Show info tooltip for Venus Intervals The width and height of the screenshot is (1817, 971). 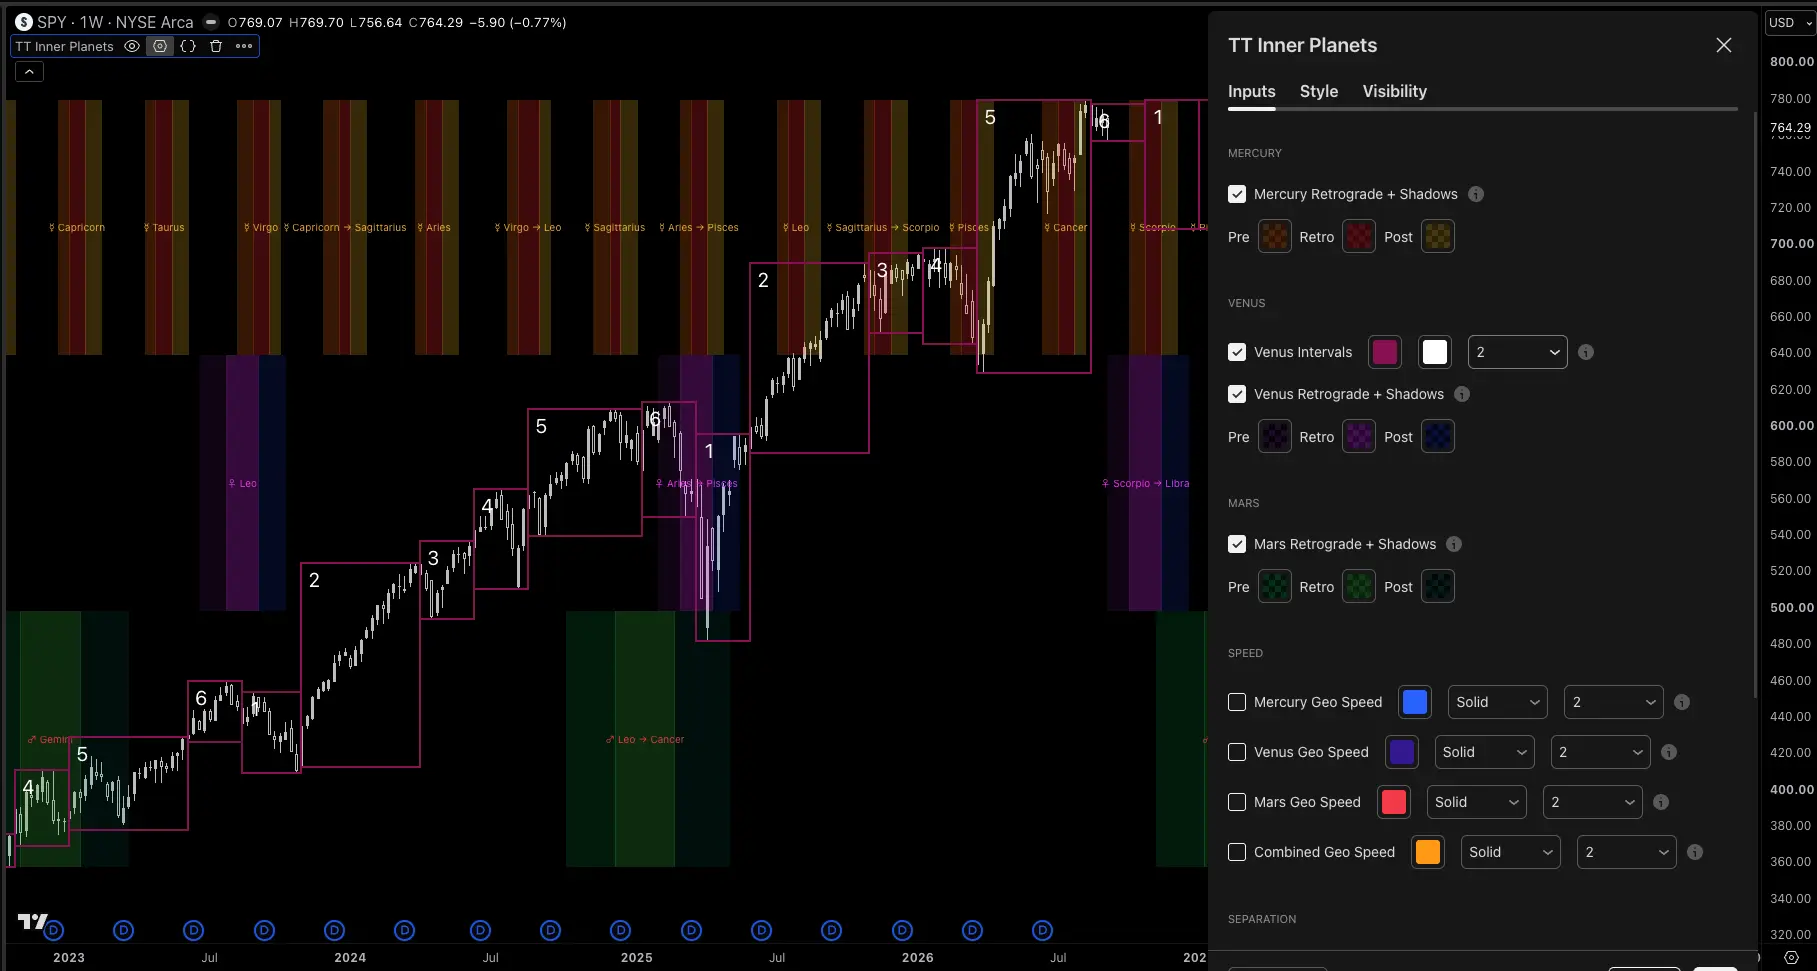click(1586, 352)
